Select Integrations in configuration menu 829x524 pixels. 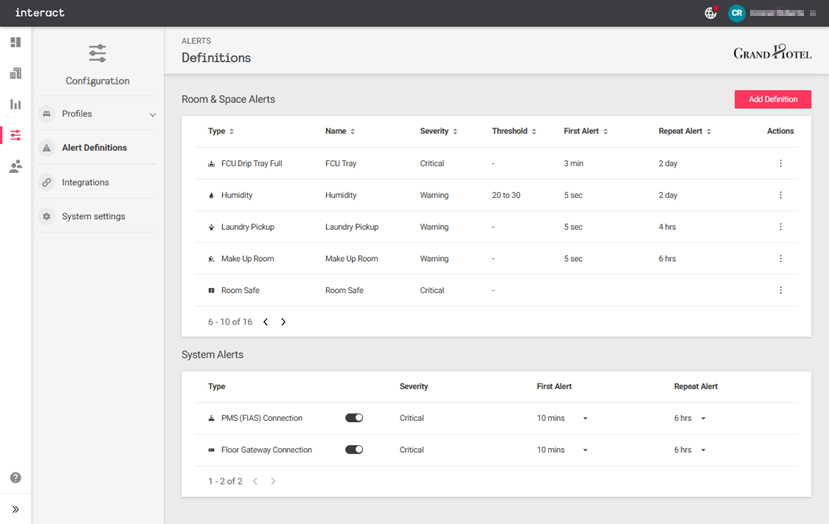(x=85, y=182)
